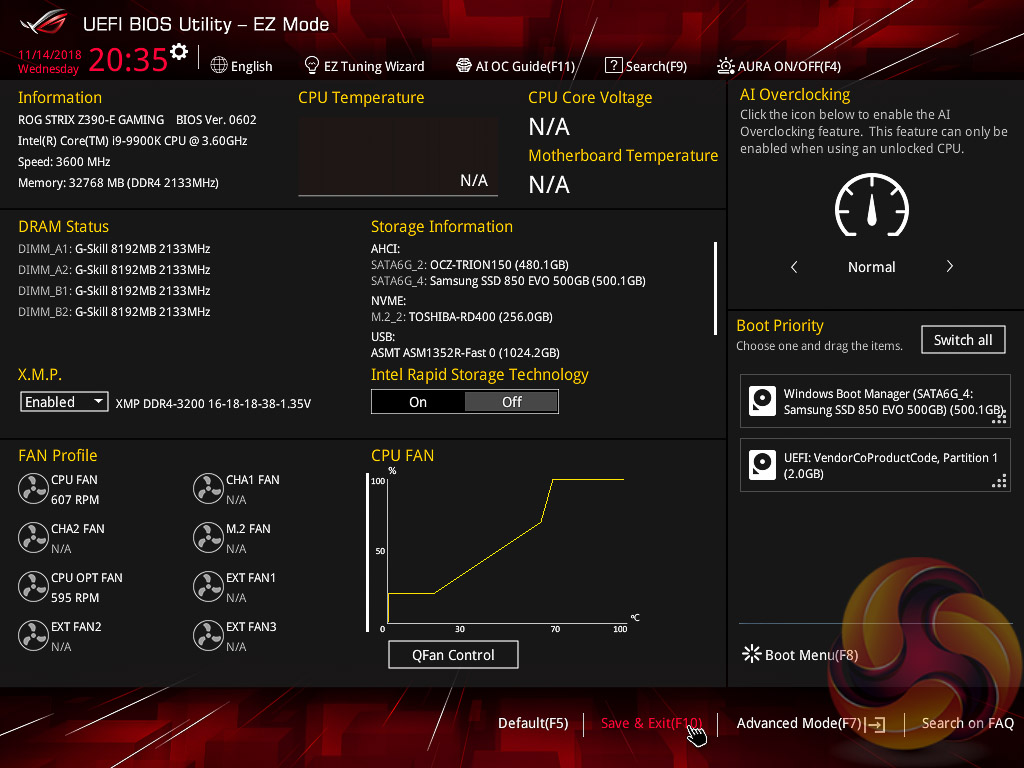Toggle AURA ON/OFF lighting

click(779, 66)
